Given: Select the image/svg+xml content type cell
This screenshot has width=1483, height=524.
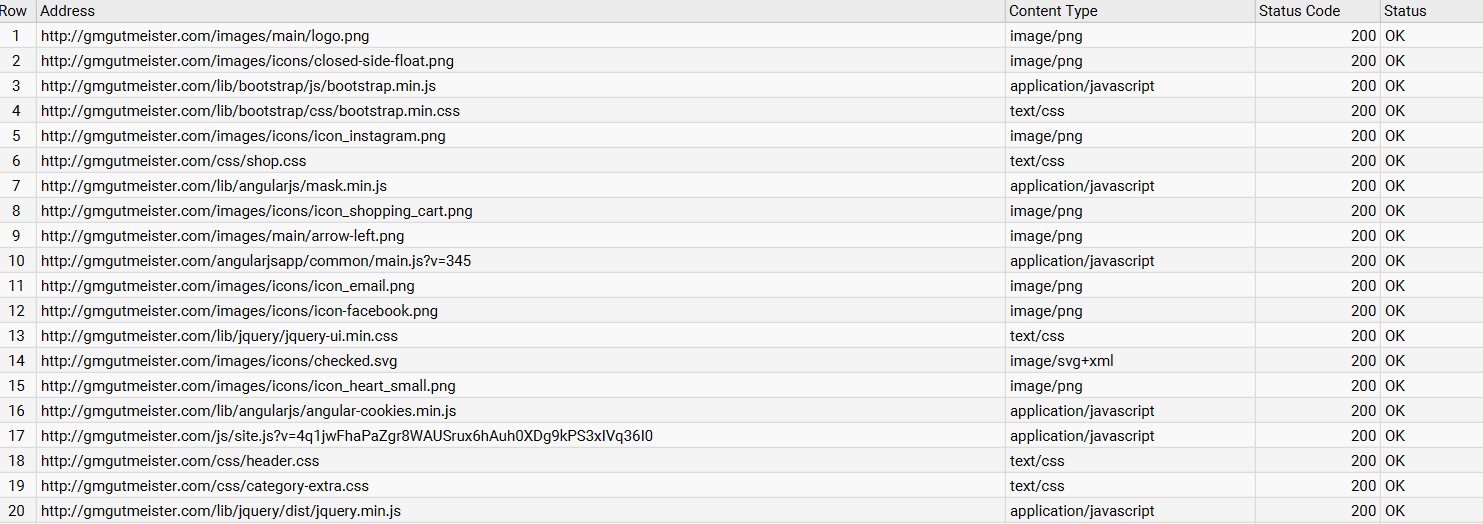Looking at the screenshot, I should pyautogui.click(x=1061, y=361).
